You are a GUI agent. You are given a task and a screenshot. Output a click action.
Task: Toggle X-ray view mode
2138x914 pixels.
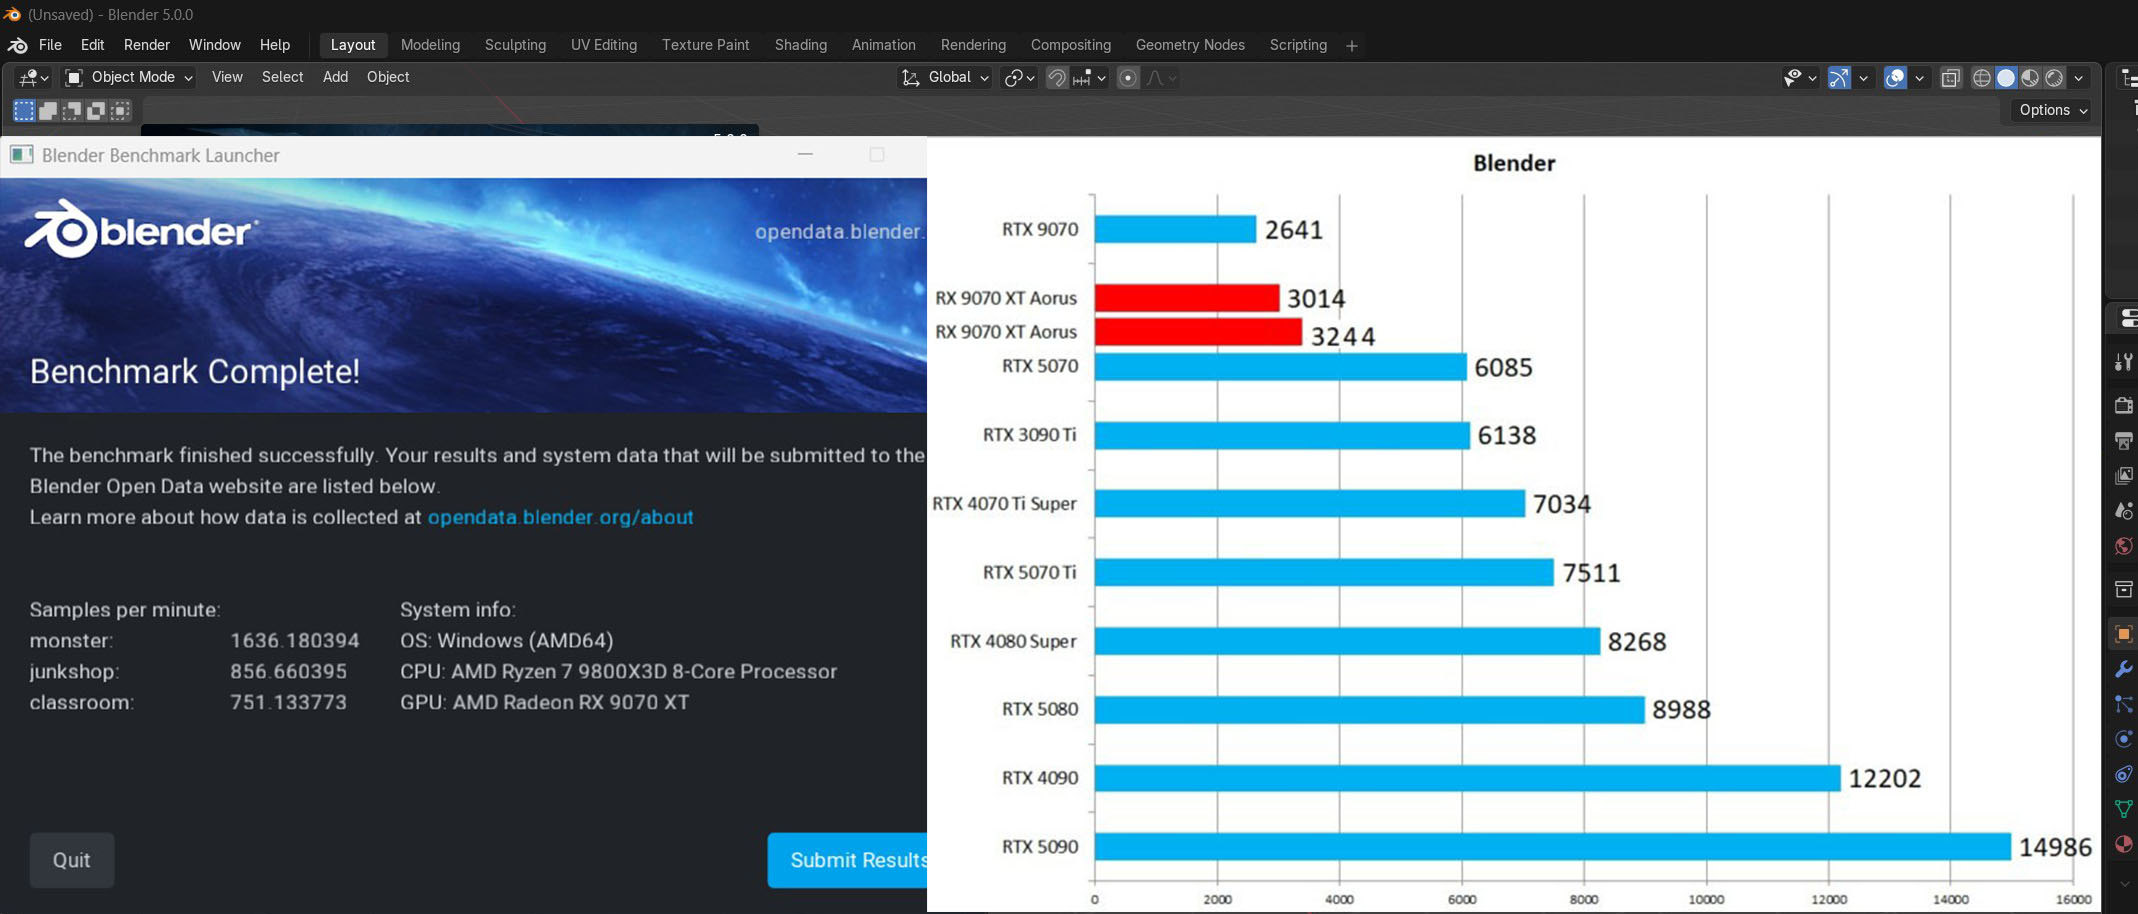click(x=1950, y=78)
